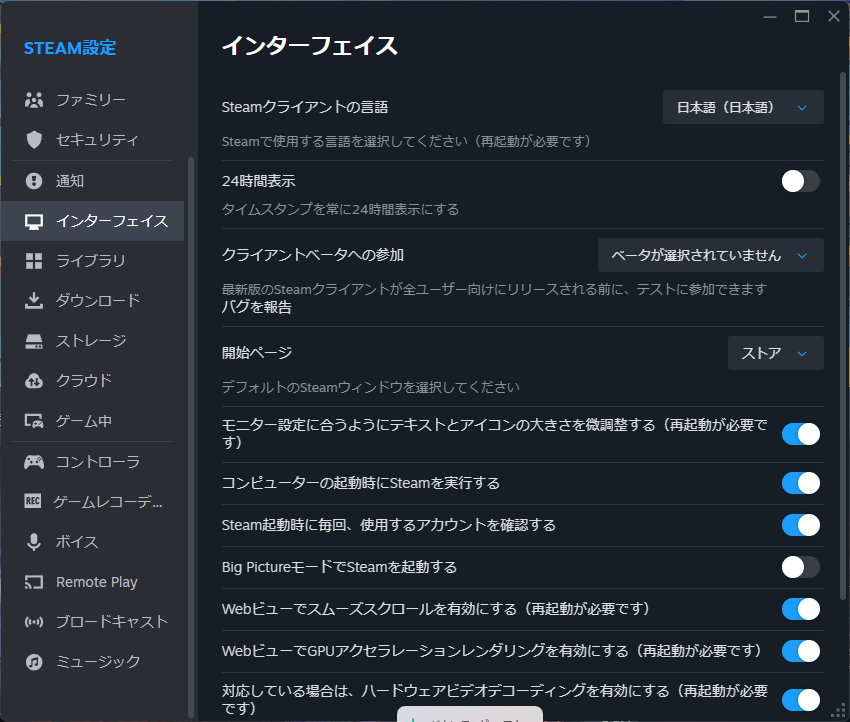Click the ライブラリ grid icon
850x722 pixels.
34,261
